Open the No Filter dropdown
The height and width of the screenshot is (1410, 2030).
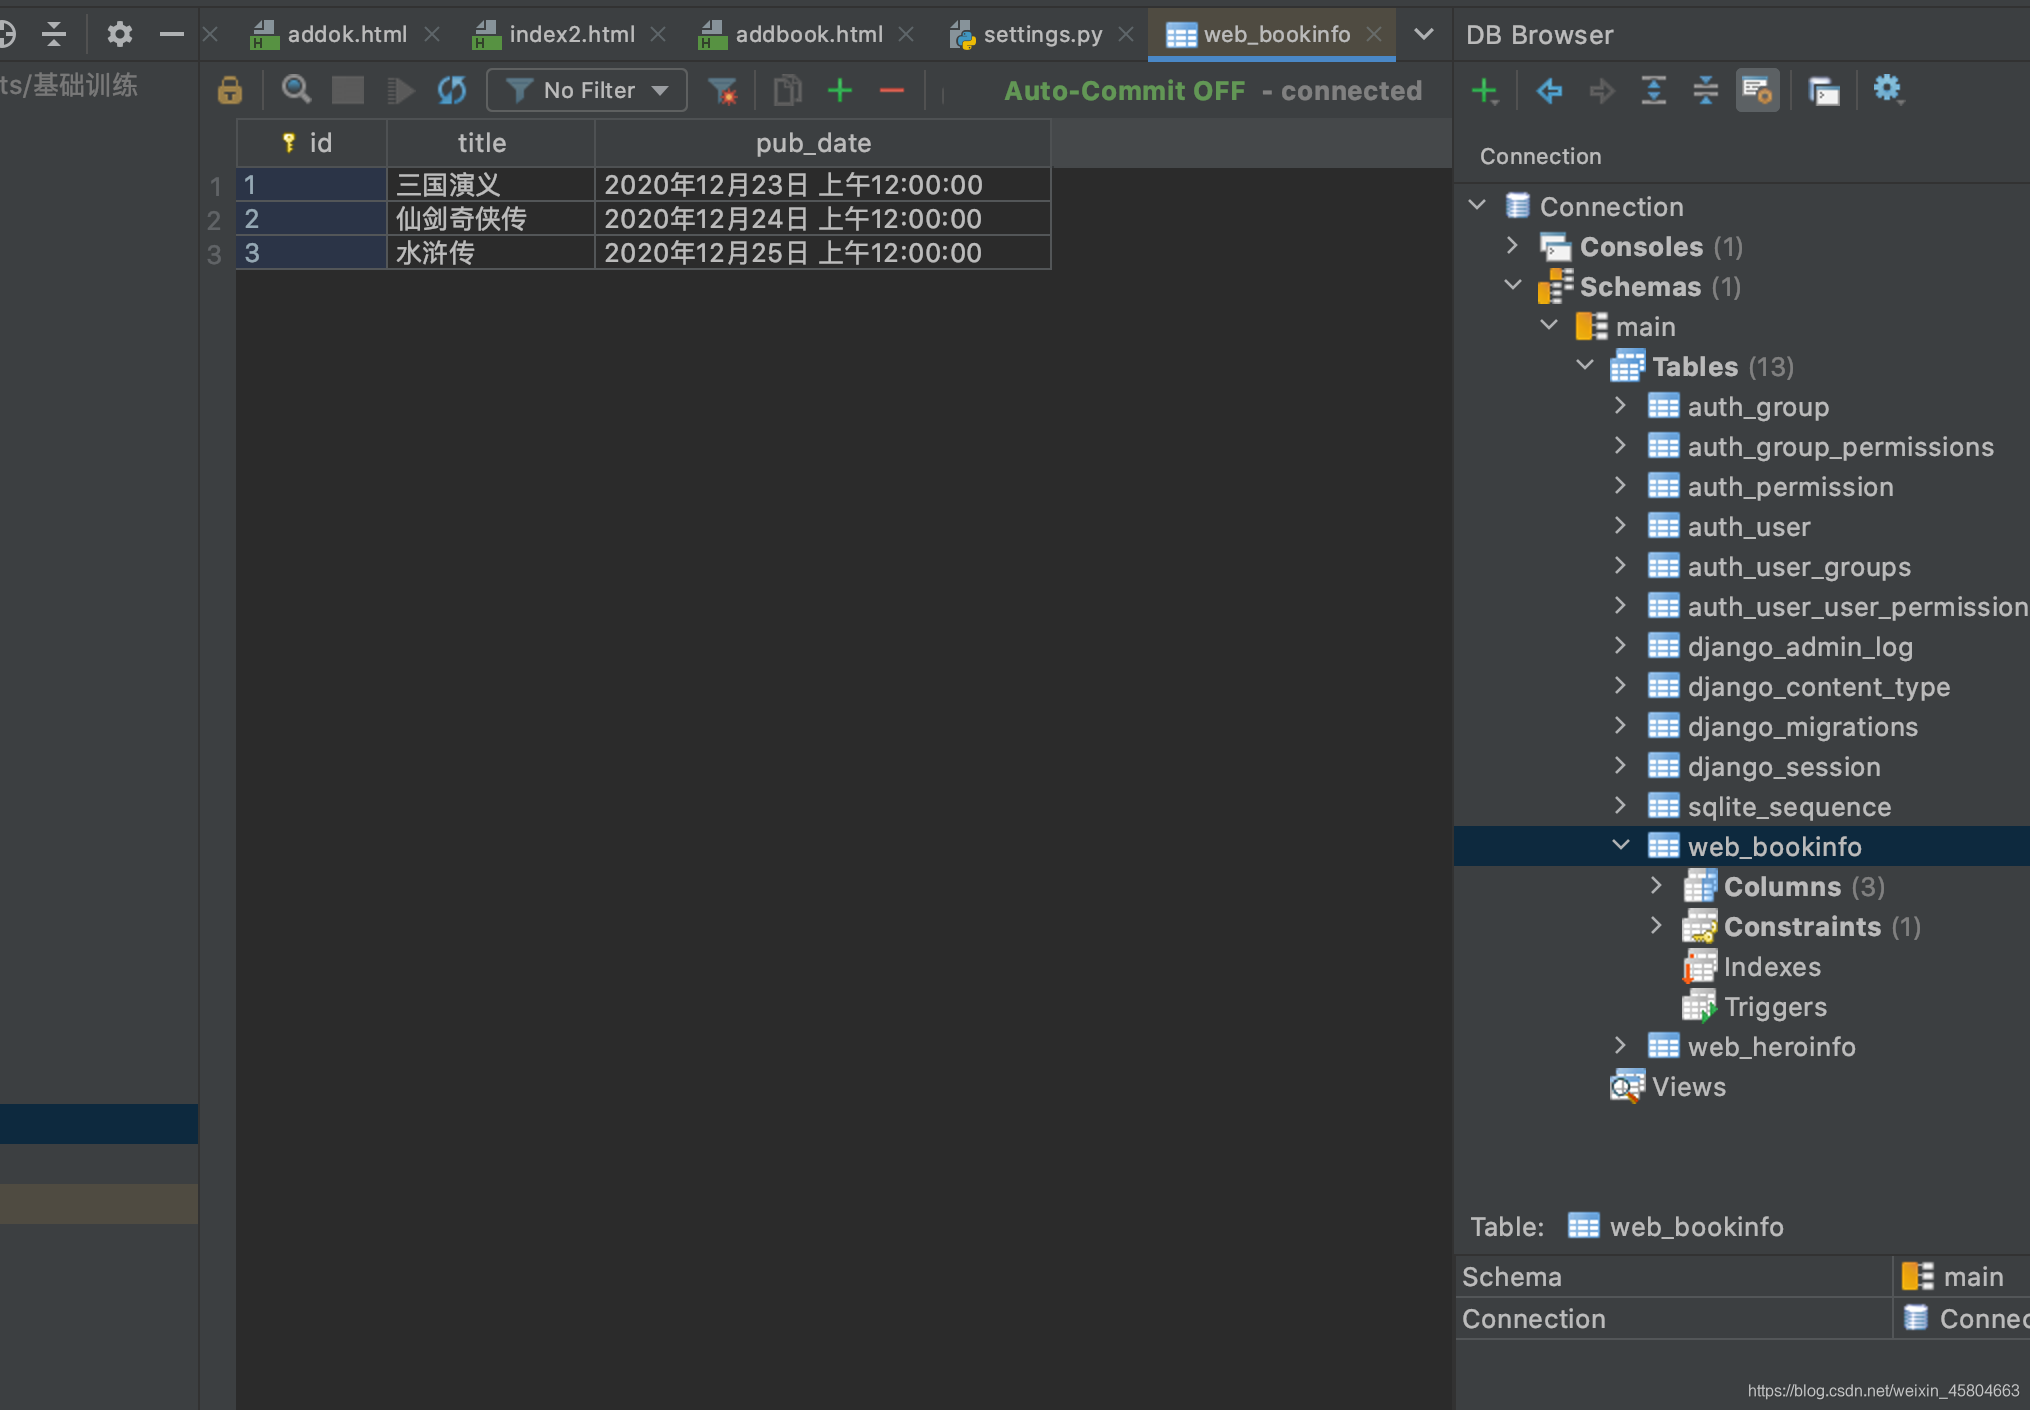click(x=587, y=91)
